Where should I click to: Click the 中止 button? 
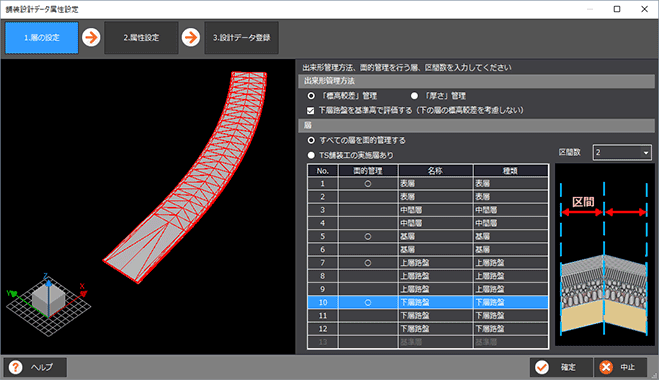coord(621,367)
